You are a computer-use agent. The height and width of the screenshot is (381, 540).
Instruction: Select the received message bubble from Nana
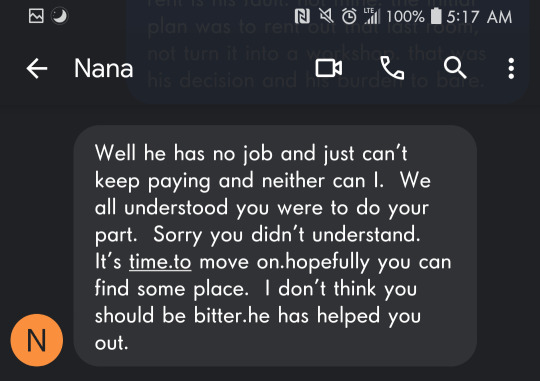click(x=275, y=246)
